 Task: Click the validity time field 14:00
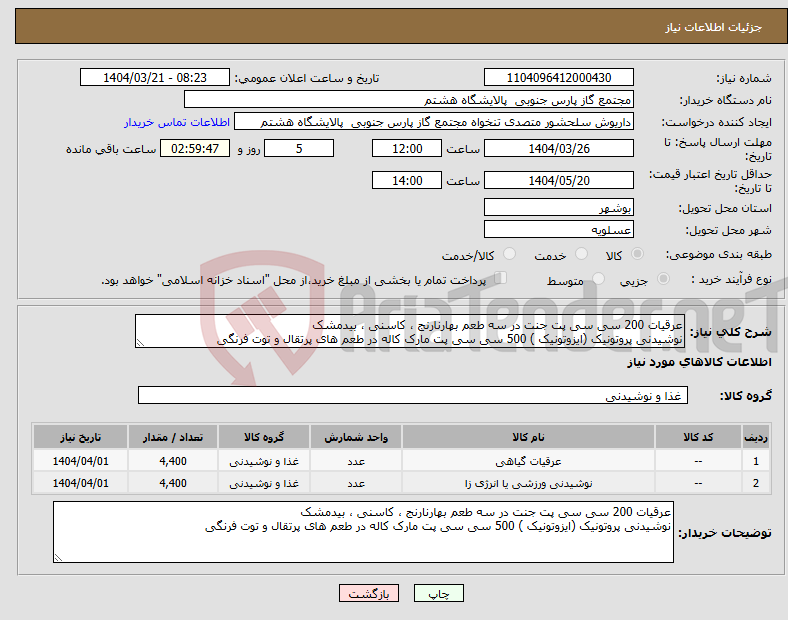coord(407,180)
